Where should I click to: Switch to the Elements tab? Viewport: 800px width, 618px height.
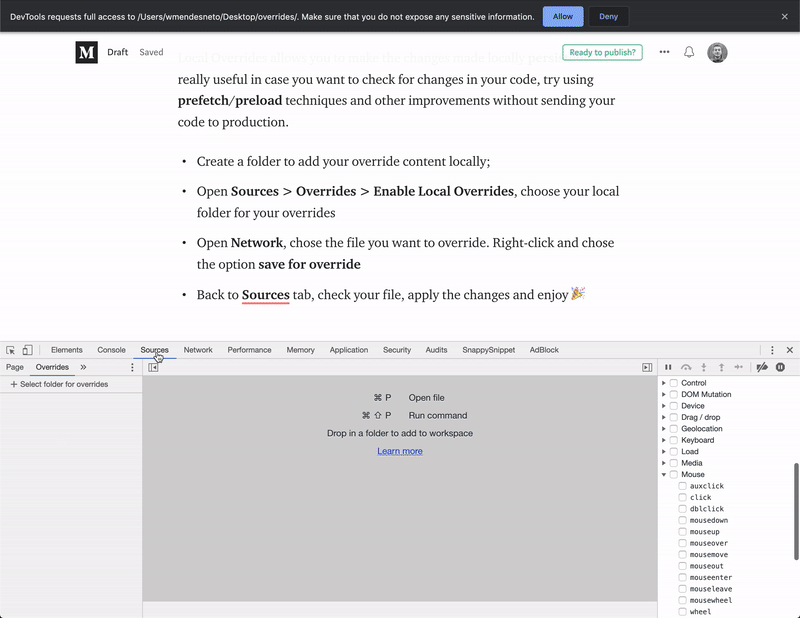67,350
